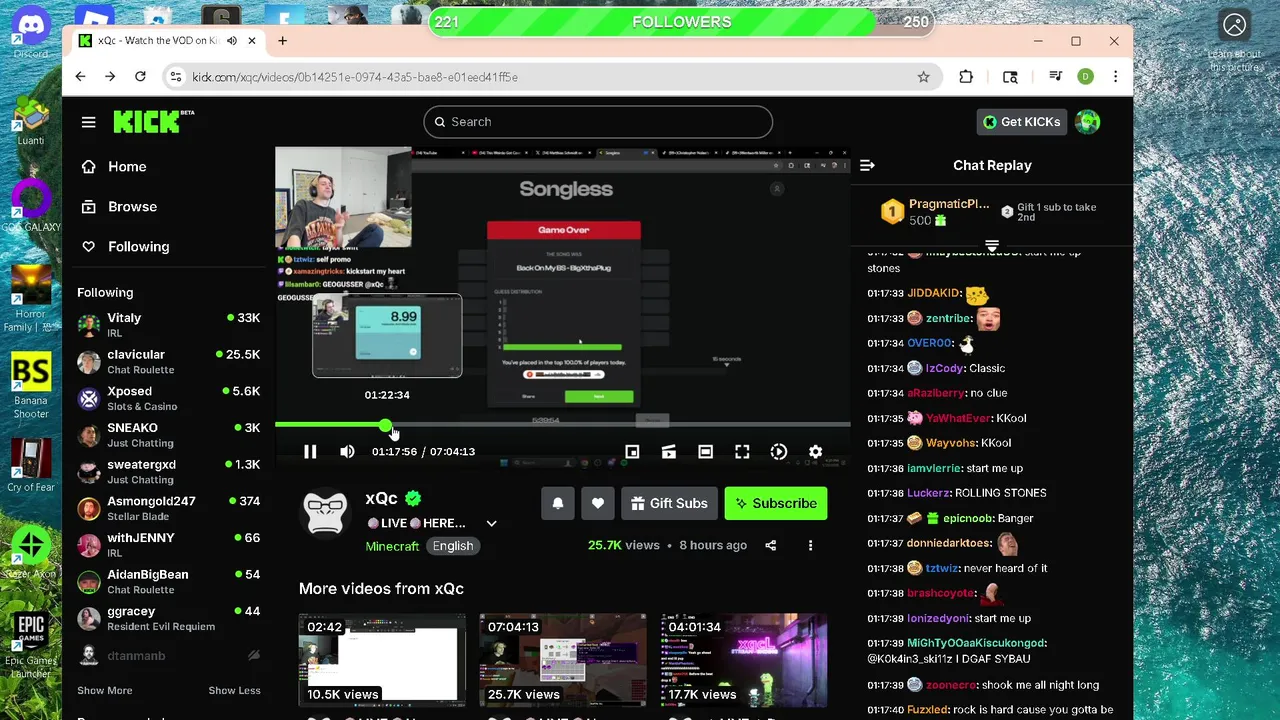Screen dimensions: 1280x720
Task: Open Vitaly's channel in Following list
Action: pos(168,325)
